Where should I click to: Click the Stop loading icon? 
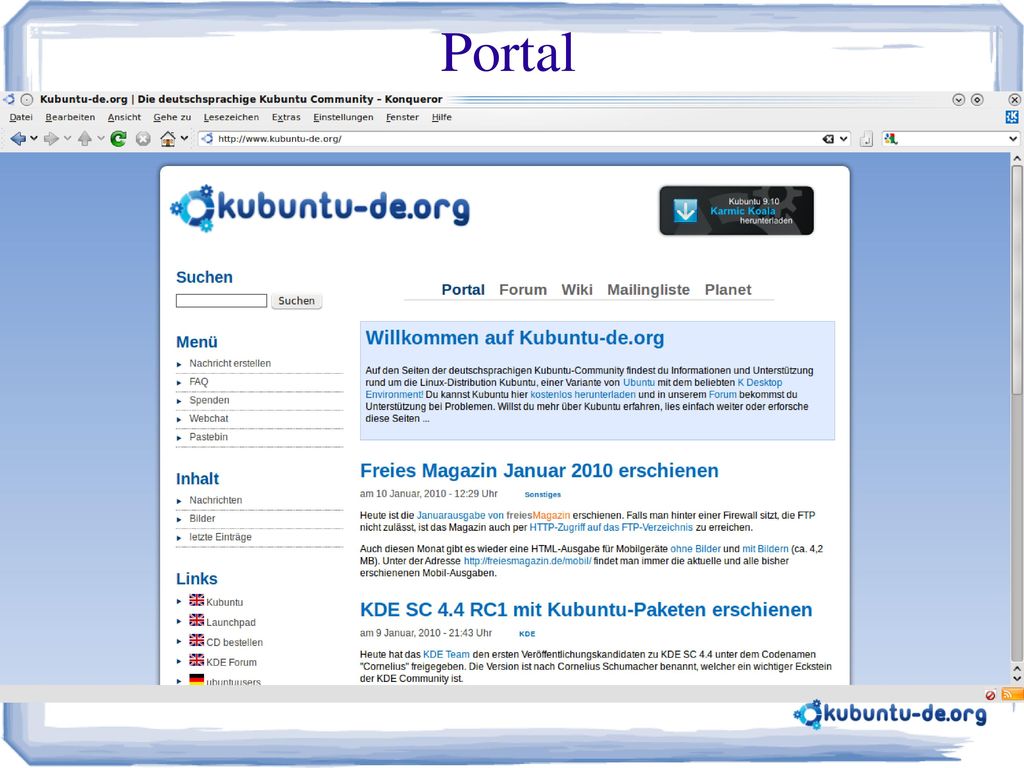[143, 138]
